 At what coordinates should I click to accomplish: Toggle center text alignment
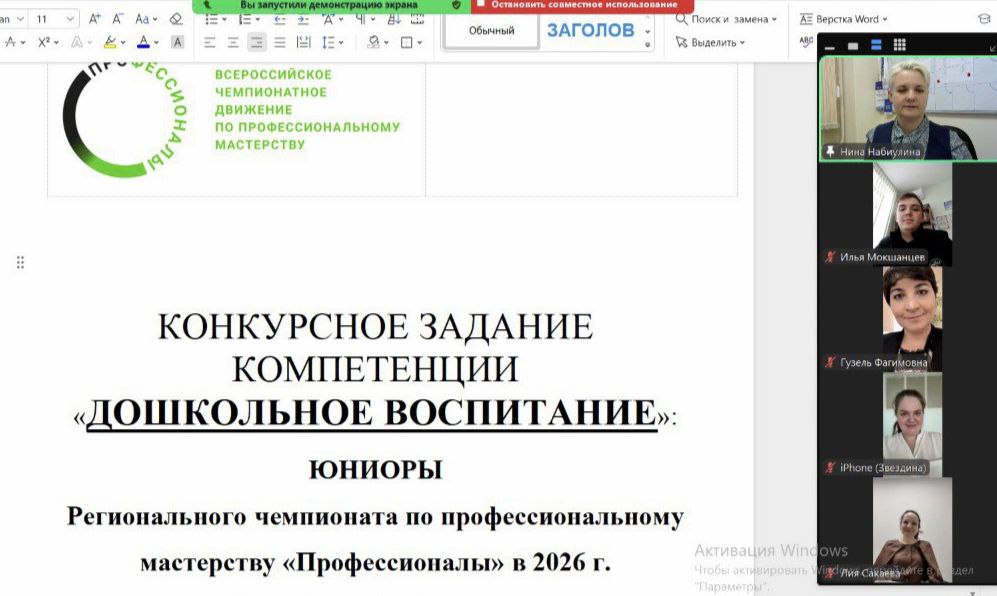[233, 42]
